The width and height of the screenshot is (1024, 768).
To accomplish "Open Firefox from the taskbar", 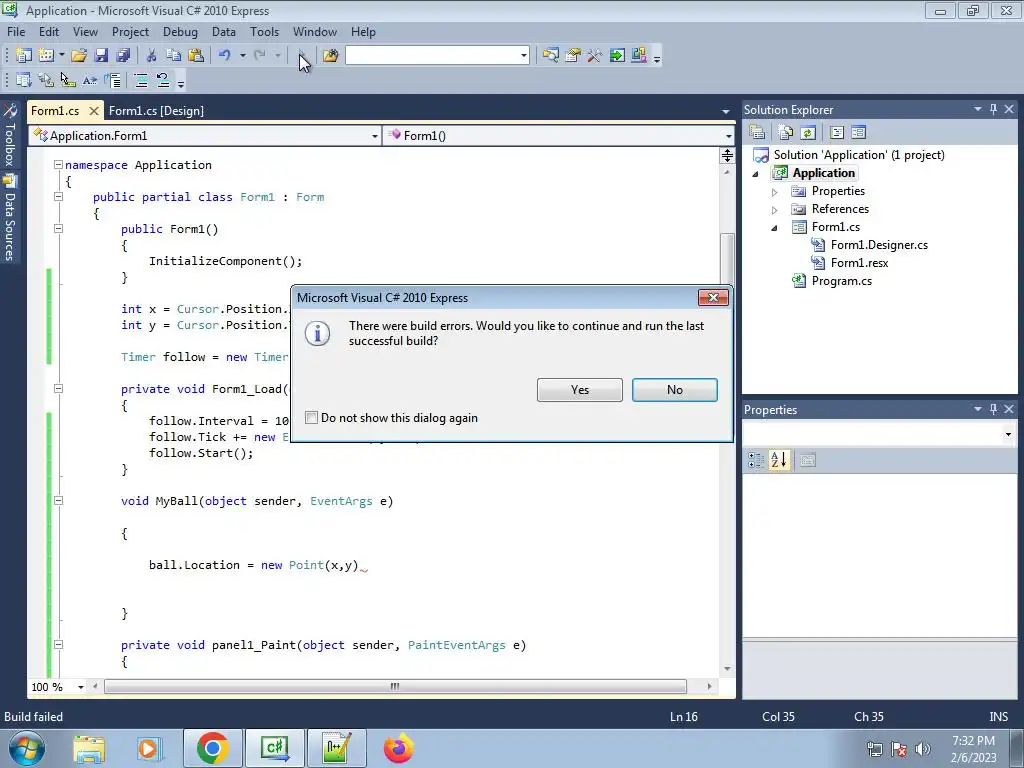I will tap(398, 748).
